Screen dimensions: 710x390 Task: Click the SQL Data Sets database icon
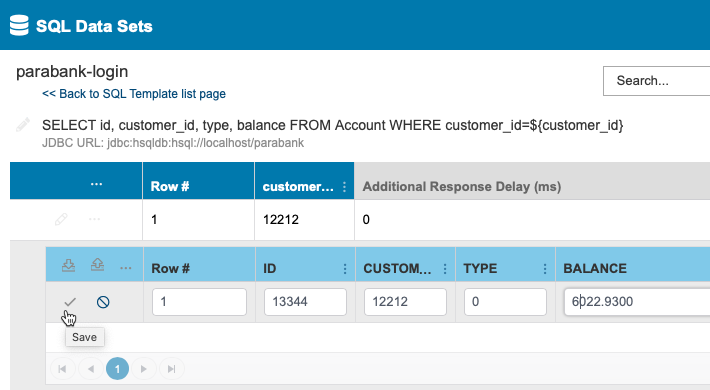19,25
